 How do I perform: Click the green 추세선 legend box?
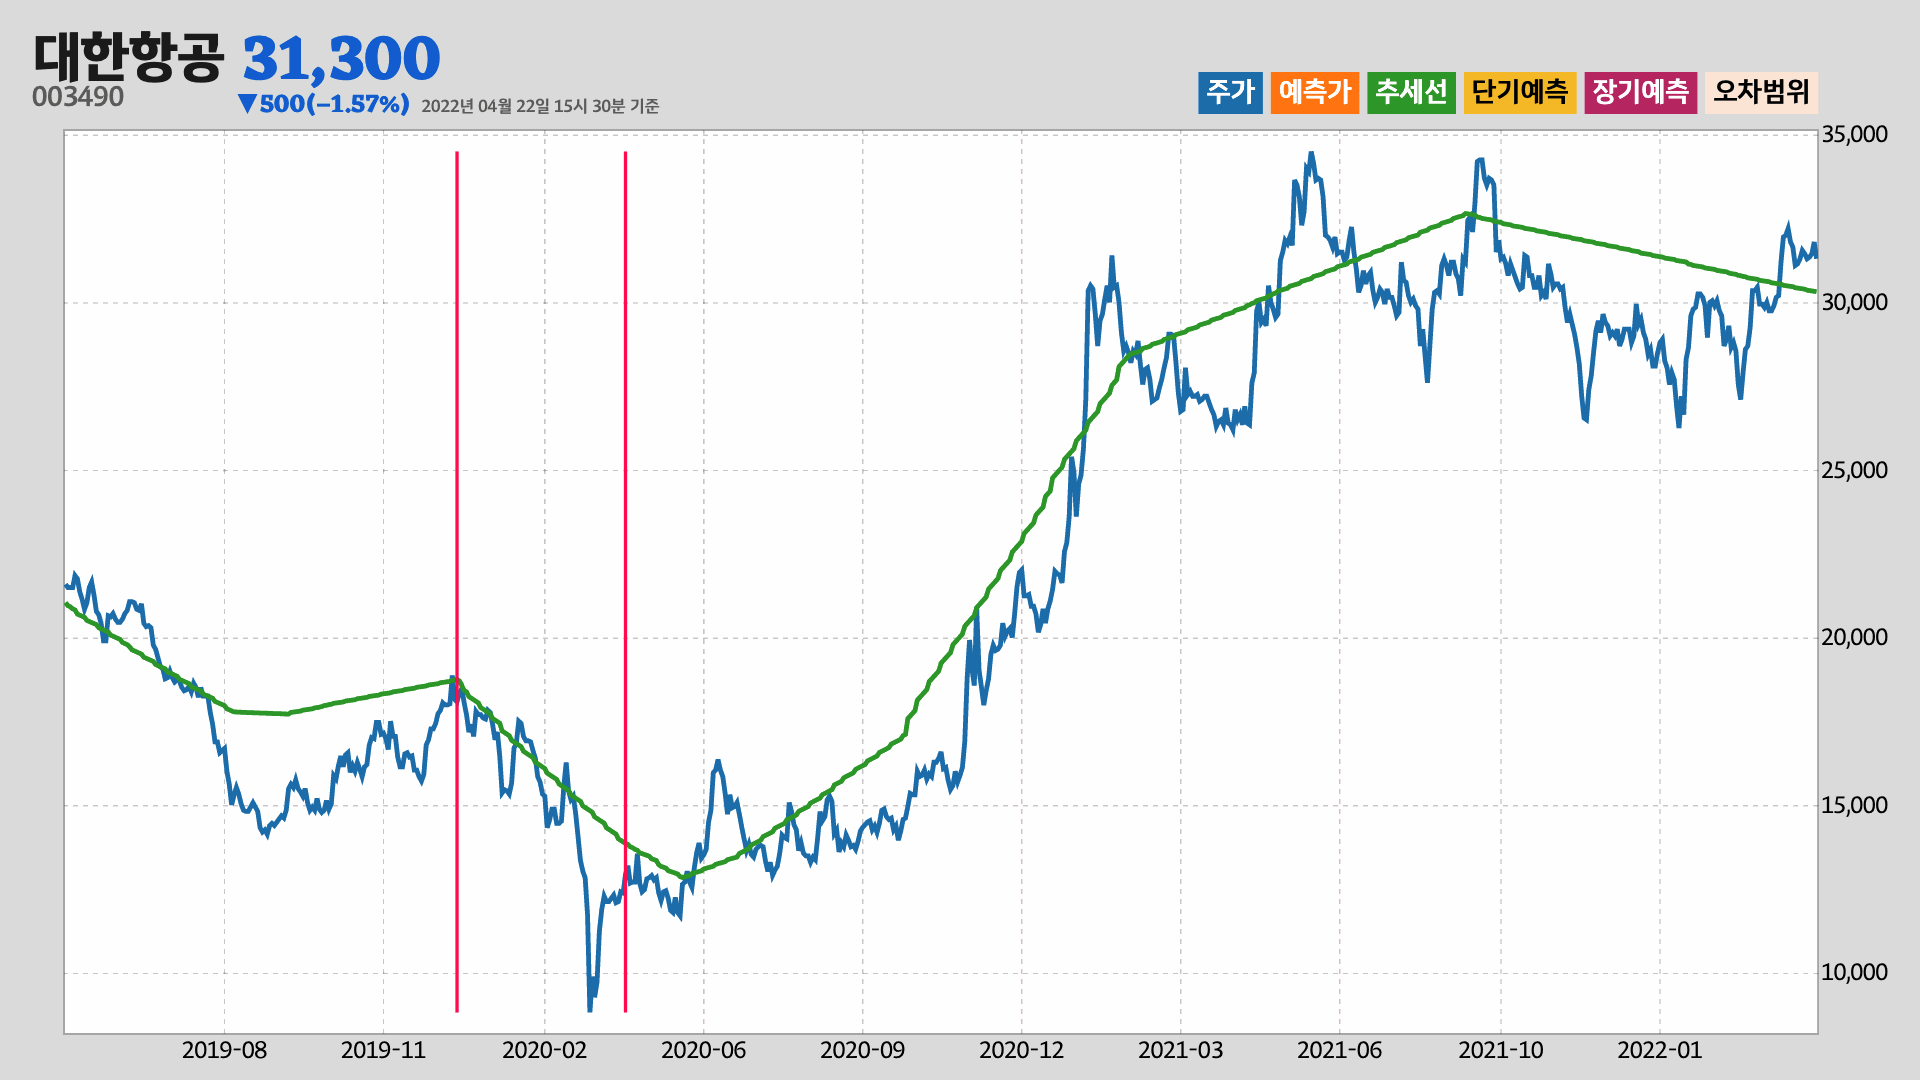1411,92
